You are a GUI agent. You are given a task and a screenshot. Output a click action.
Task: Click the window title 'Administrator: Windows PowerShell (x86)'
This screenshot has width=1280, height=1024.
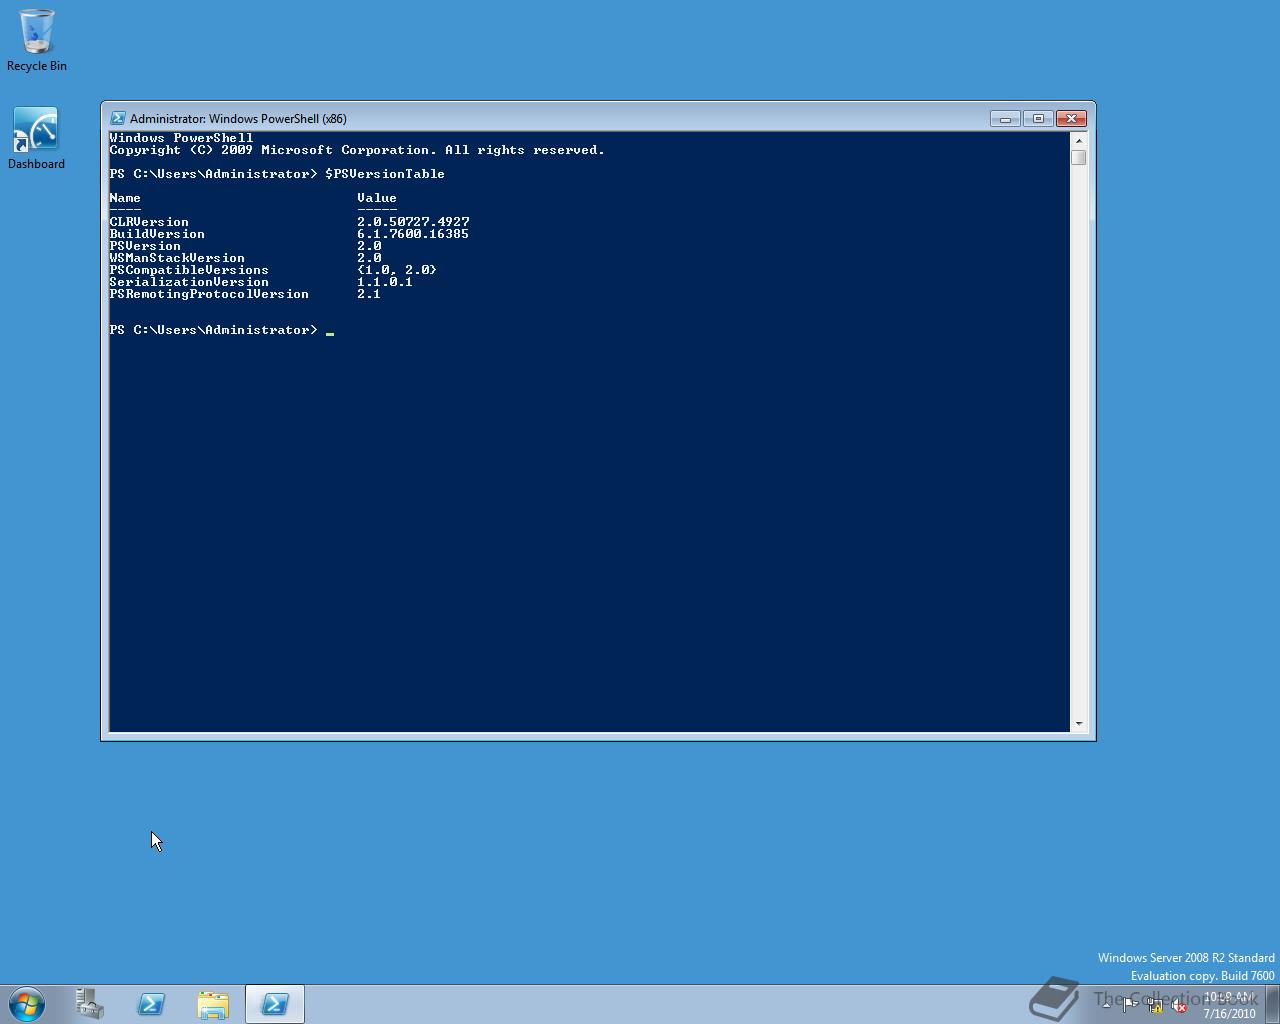tap(238, 118)
